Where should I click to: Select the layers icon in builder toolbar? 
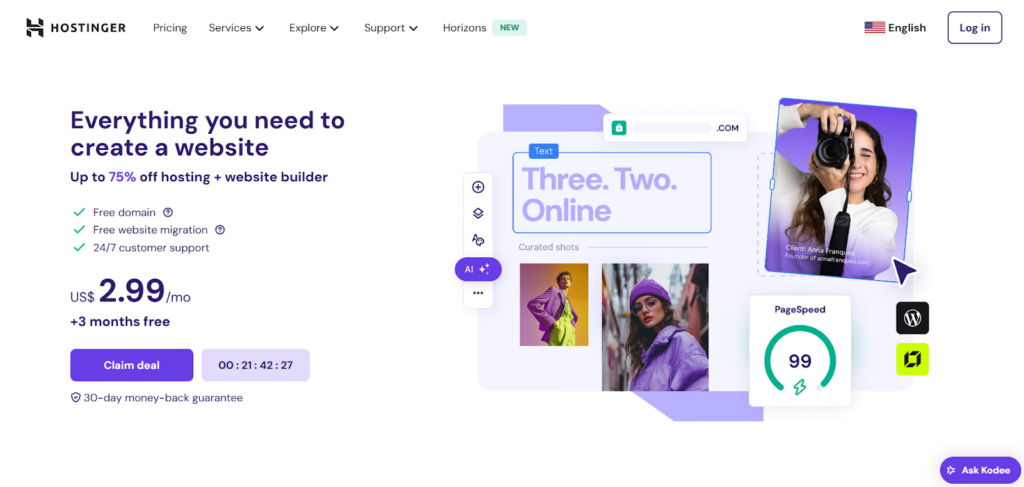478,213
